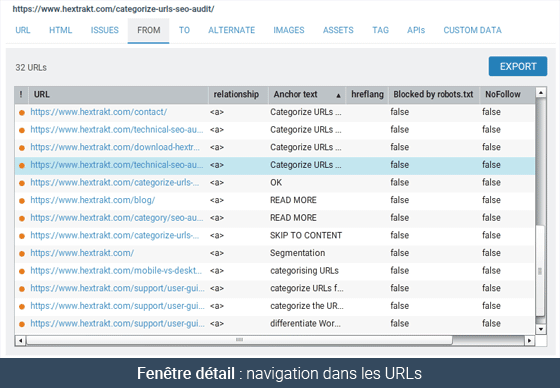Click the '32 URLs' count label

[31, 68]
